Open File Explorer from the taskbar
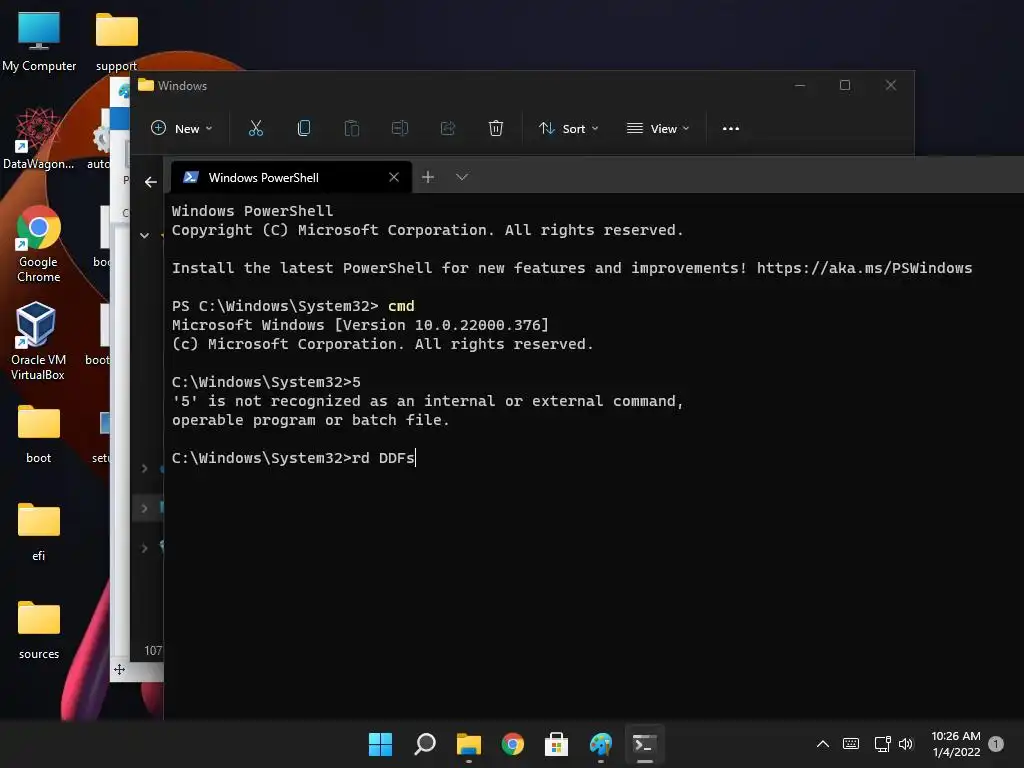This screenshot has width=1024, height=768. click(x=468, y=744)
